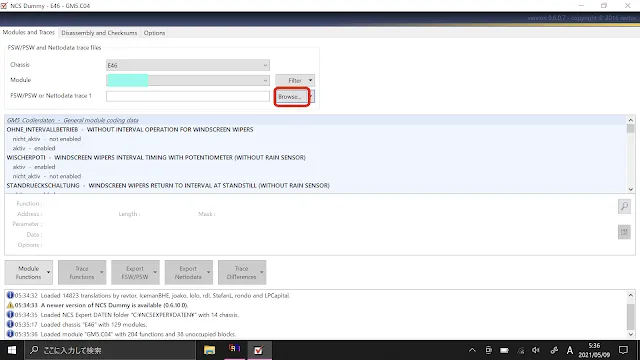Click the 'Loaded module GM5.C04' log line
The width and height of the screenshot is (640, 360).
click(316, 334)
